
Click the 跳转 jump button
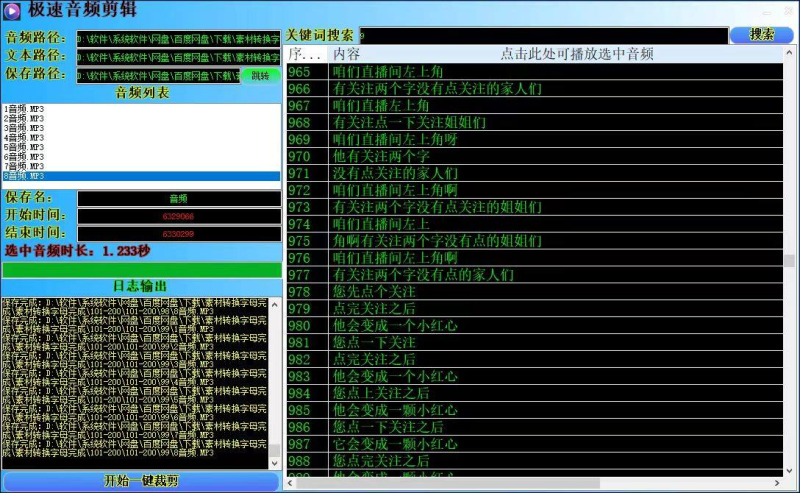click(x=260, y=75)
